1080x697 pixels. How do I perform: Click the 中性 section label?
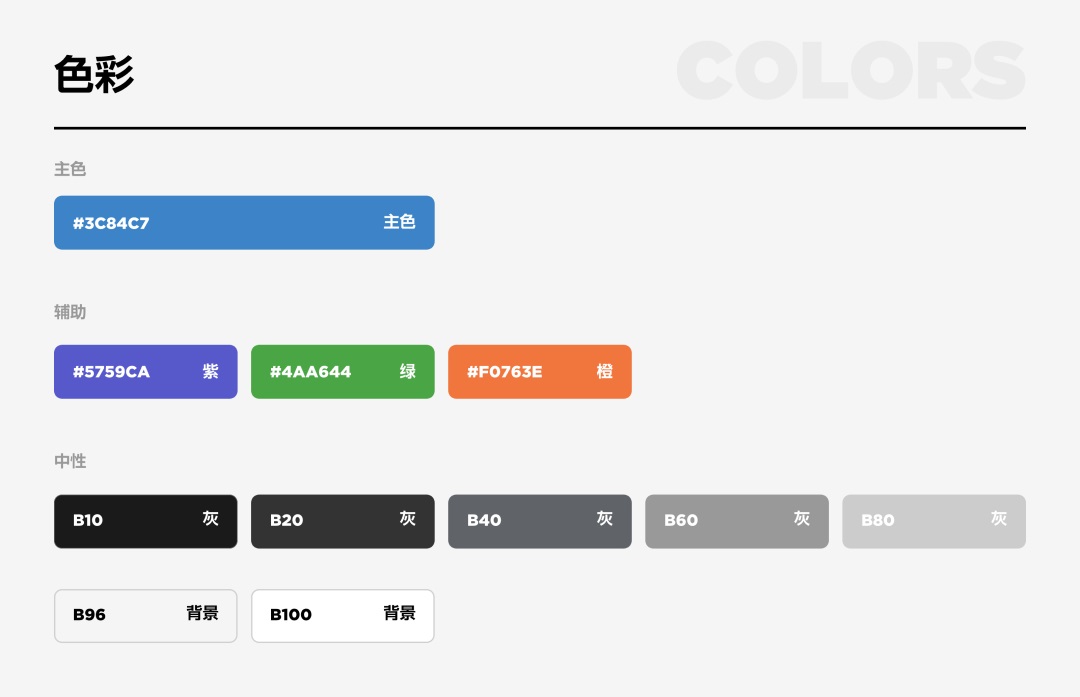point(70,461)
